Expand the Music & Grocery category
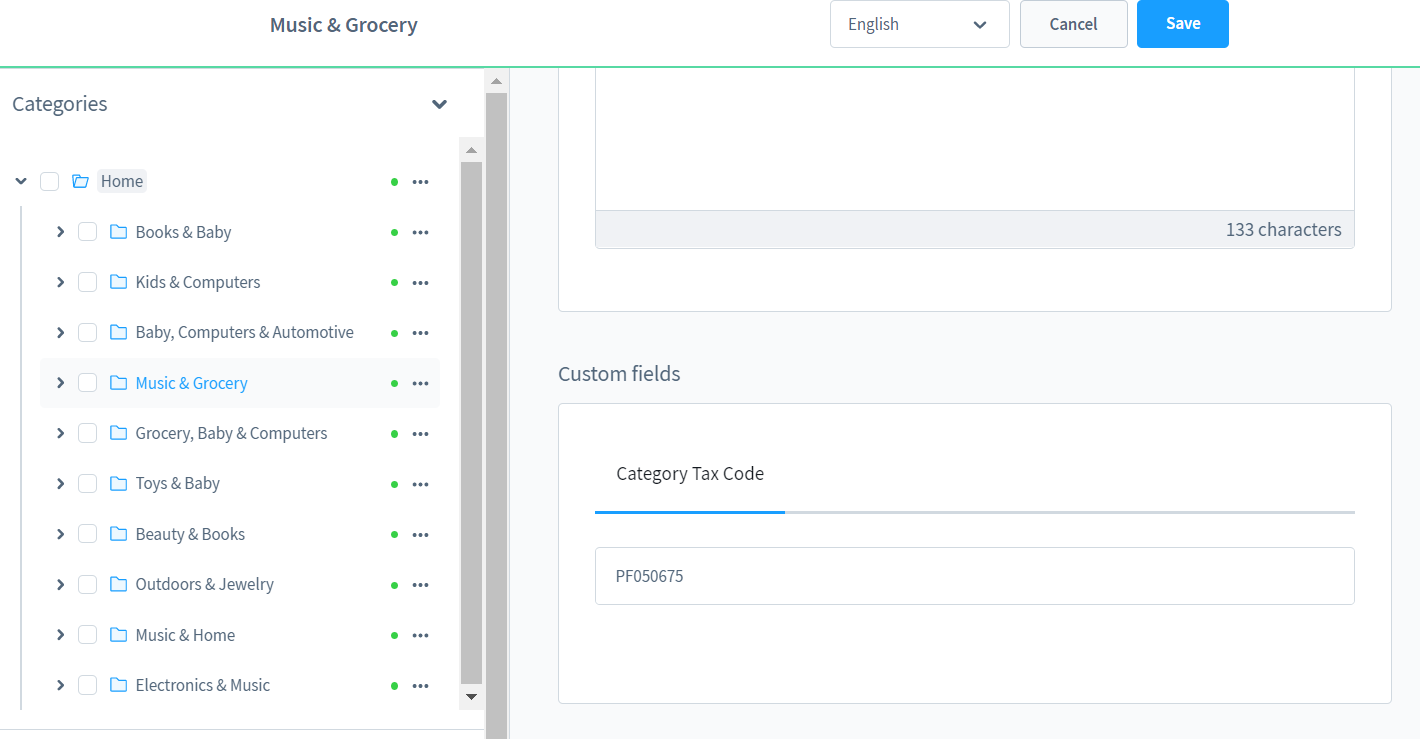Viewport: 1420px width, 739px height. [x=60, y=383]
